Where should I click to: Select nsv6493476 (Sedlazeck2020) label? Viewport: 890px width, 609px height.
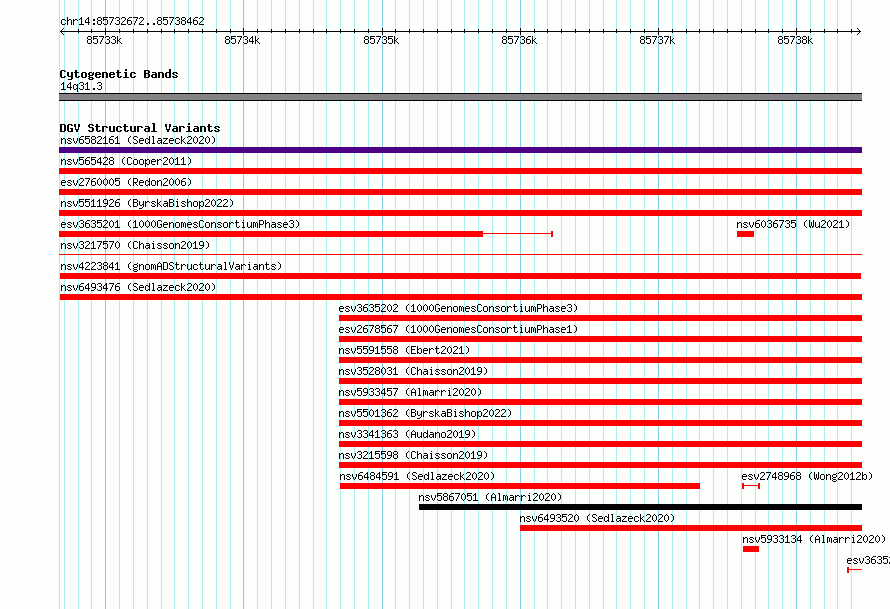pos(138,287)
